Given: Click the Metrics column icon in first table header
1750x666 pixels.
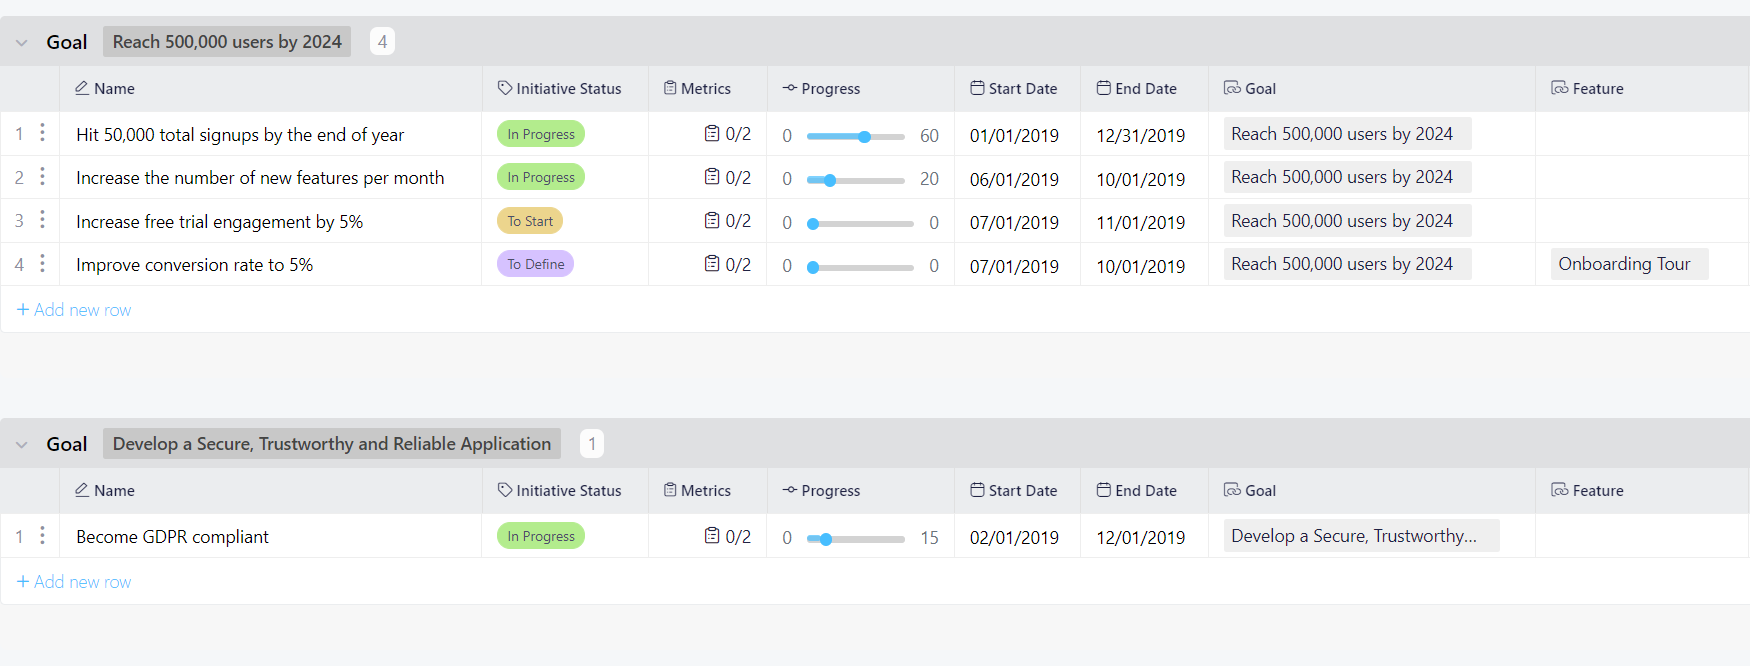Looking at the screenshot, I should tap(670, 88).
